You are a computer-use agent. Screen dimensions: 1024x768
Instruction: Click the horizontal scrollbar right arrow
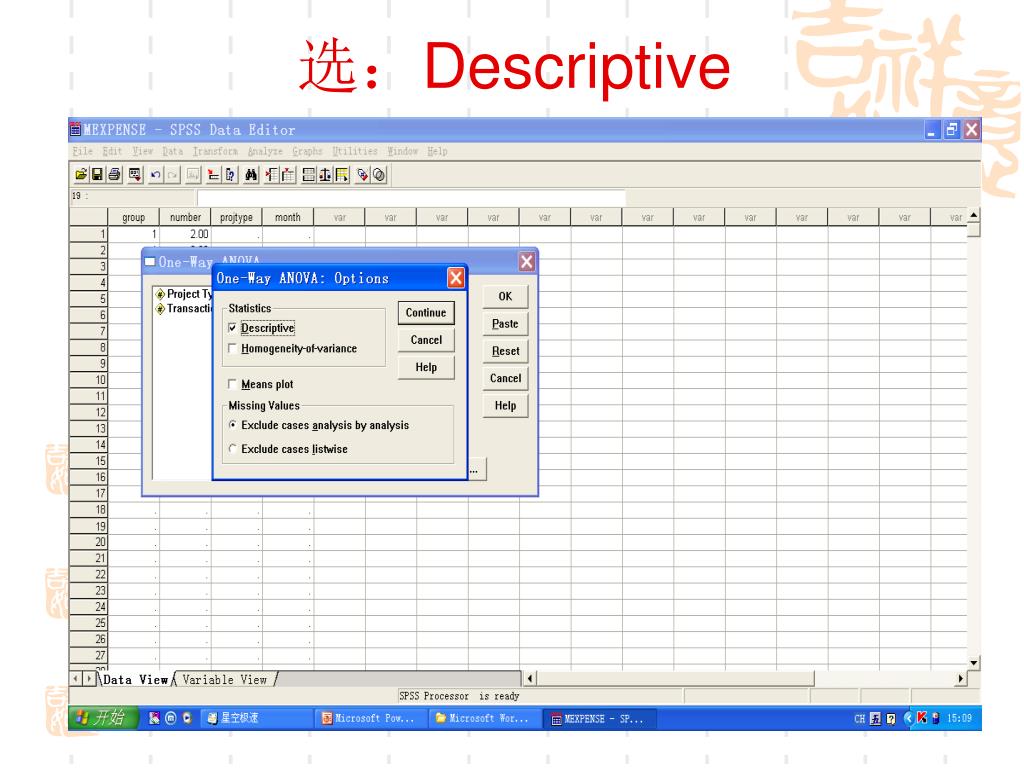(961, 679)
